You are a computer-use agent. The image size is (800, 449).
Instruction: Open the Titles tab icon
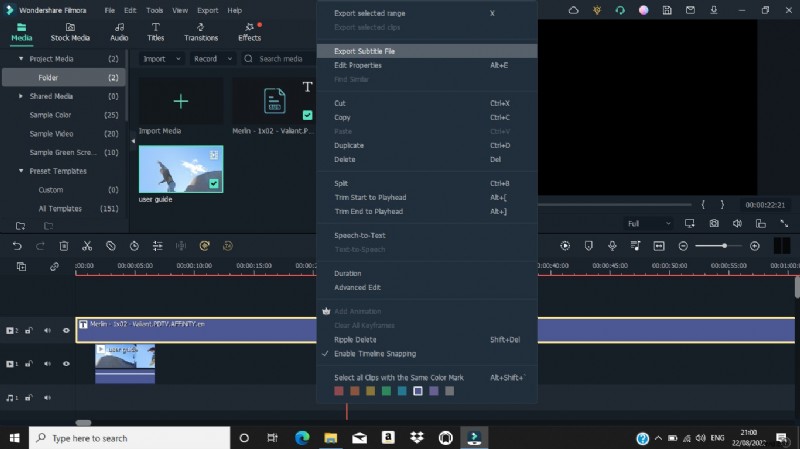(x=156, y=31)
